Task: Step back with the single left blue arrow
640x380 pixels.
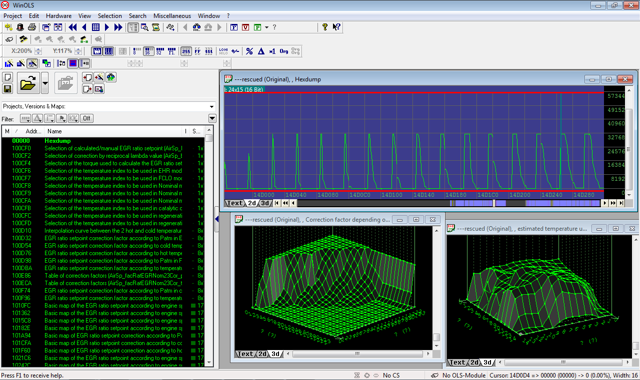Action: pos(84,27)
